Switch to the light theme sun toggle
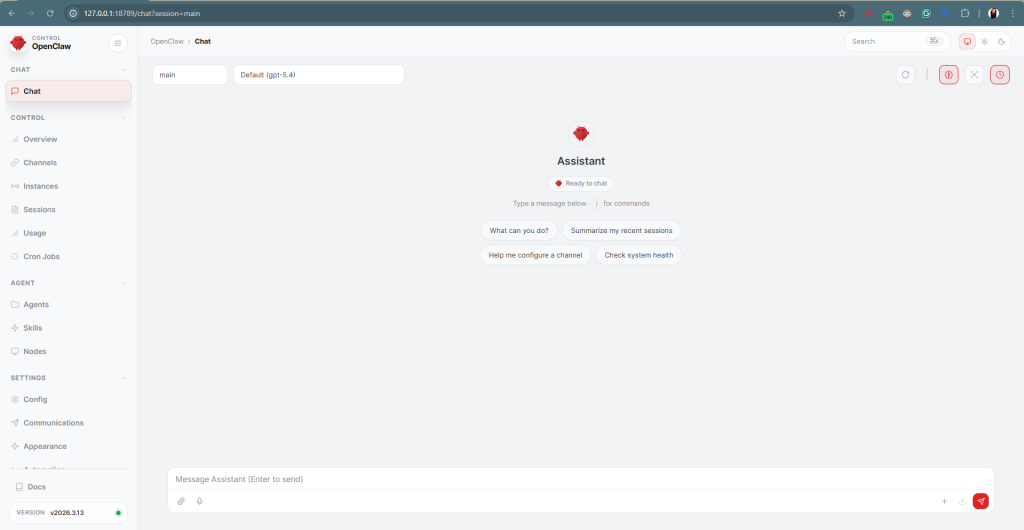Screen dimensions: 1024x530 pos(984,42)
